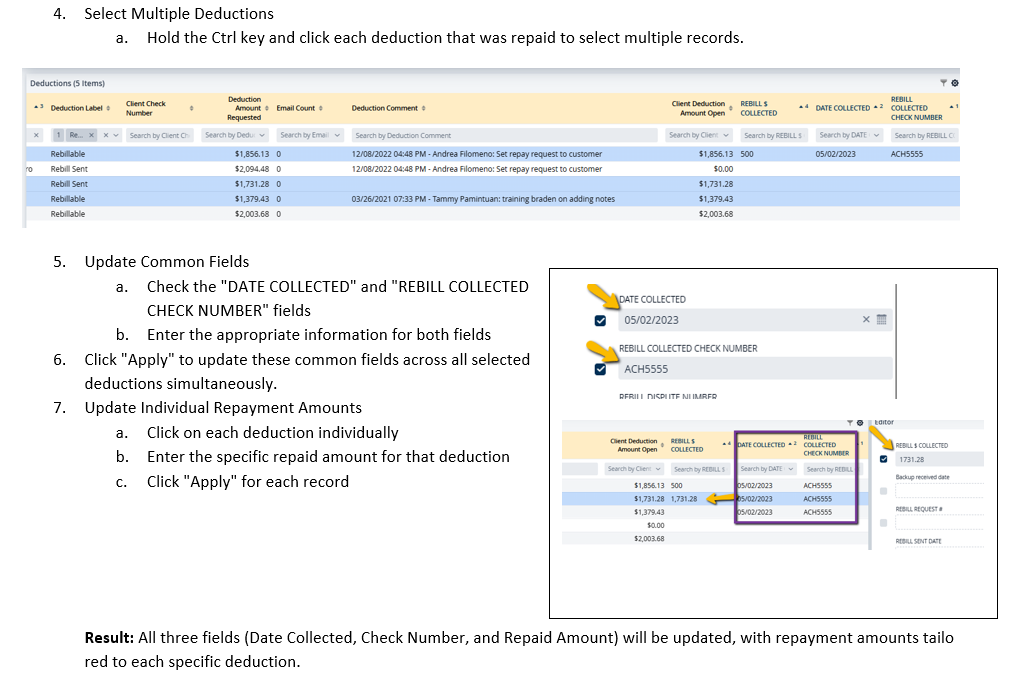The height and width of the screenshot is (679, 1009).
Task: Uncheck the DATE COLLECTED checkbox
Action: pos(600,321)
